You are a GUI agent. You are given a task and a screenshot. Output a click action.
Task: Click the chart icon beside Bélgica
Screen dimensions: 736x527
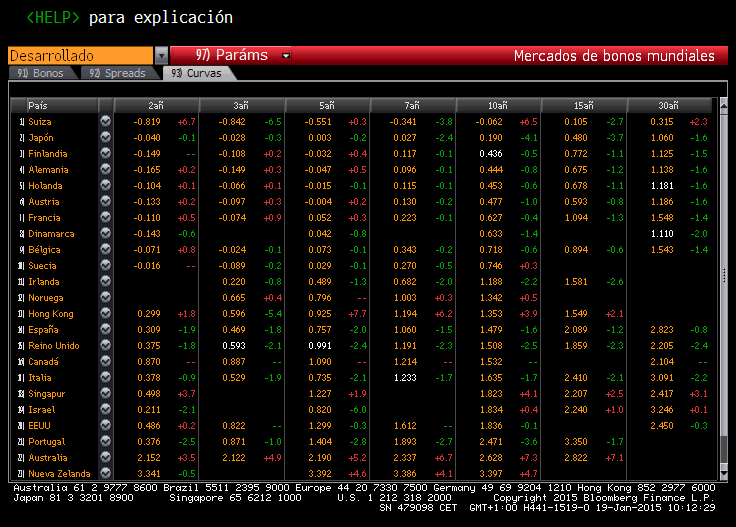tap(106, 249)
